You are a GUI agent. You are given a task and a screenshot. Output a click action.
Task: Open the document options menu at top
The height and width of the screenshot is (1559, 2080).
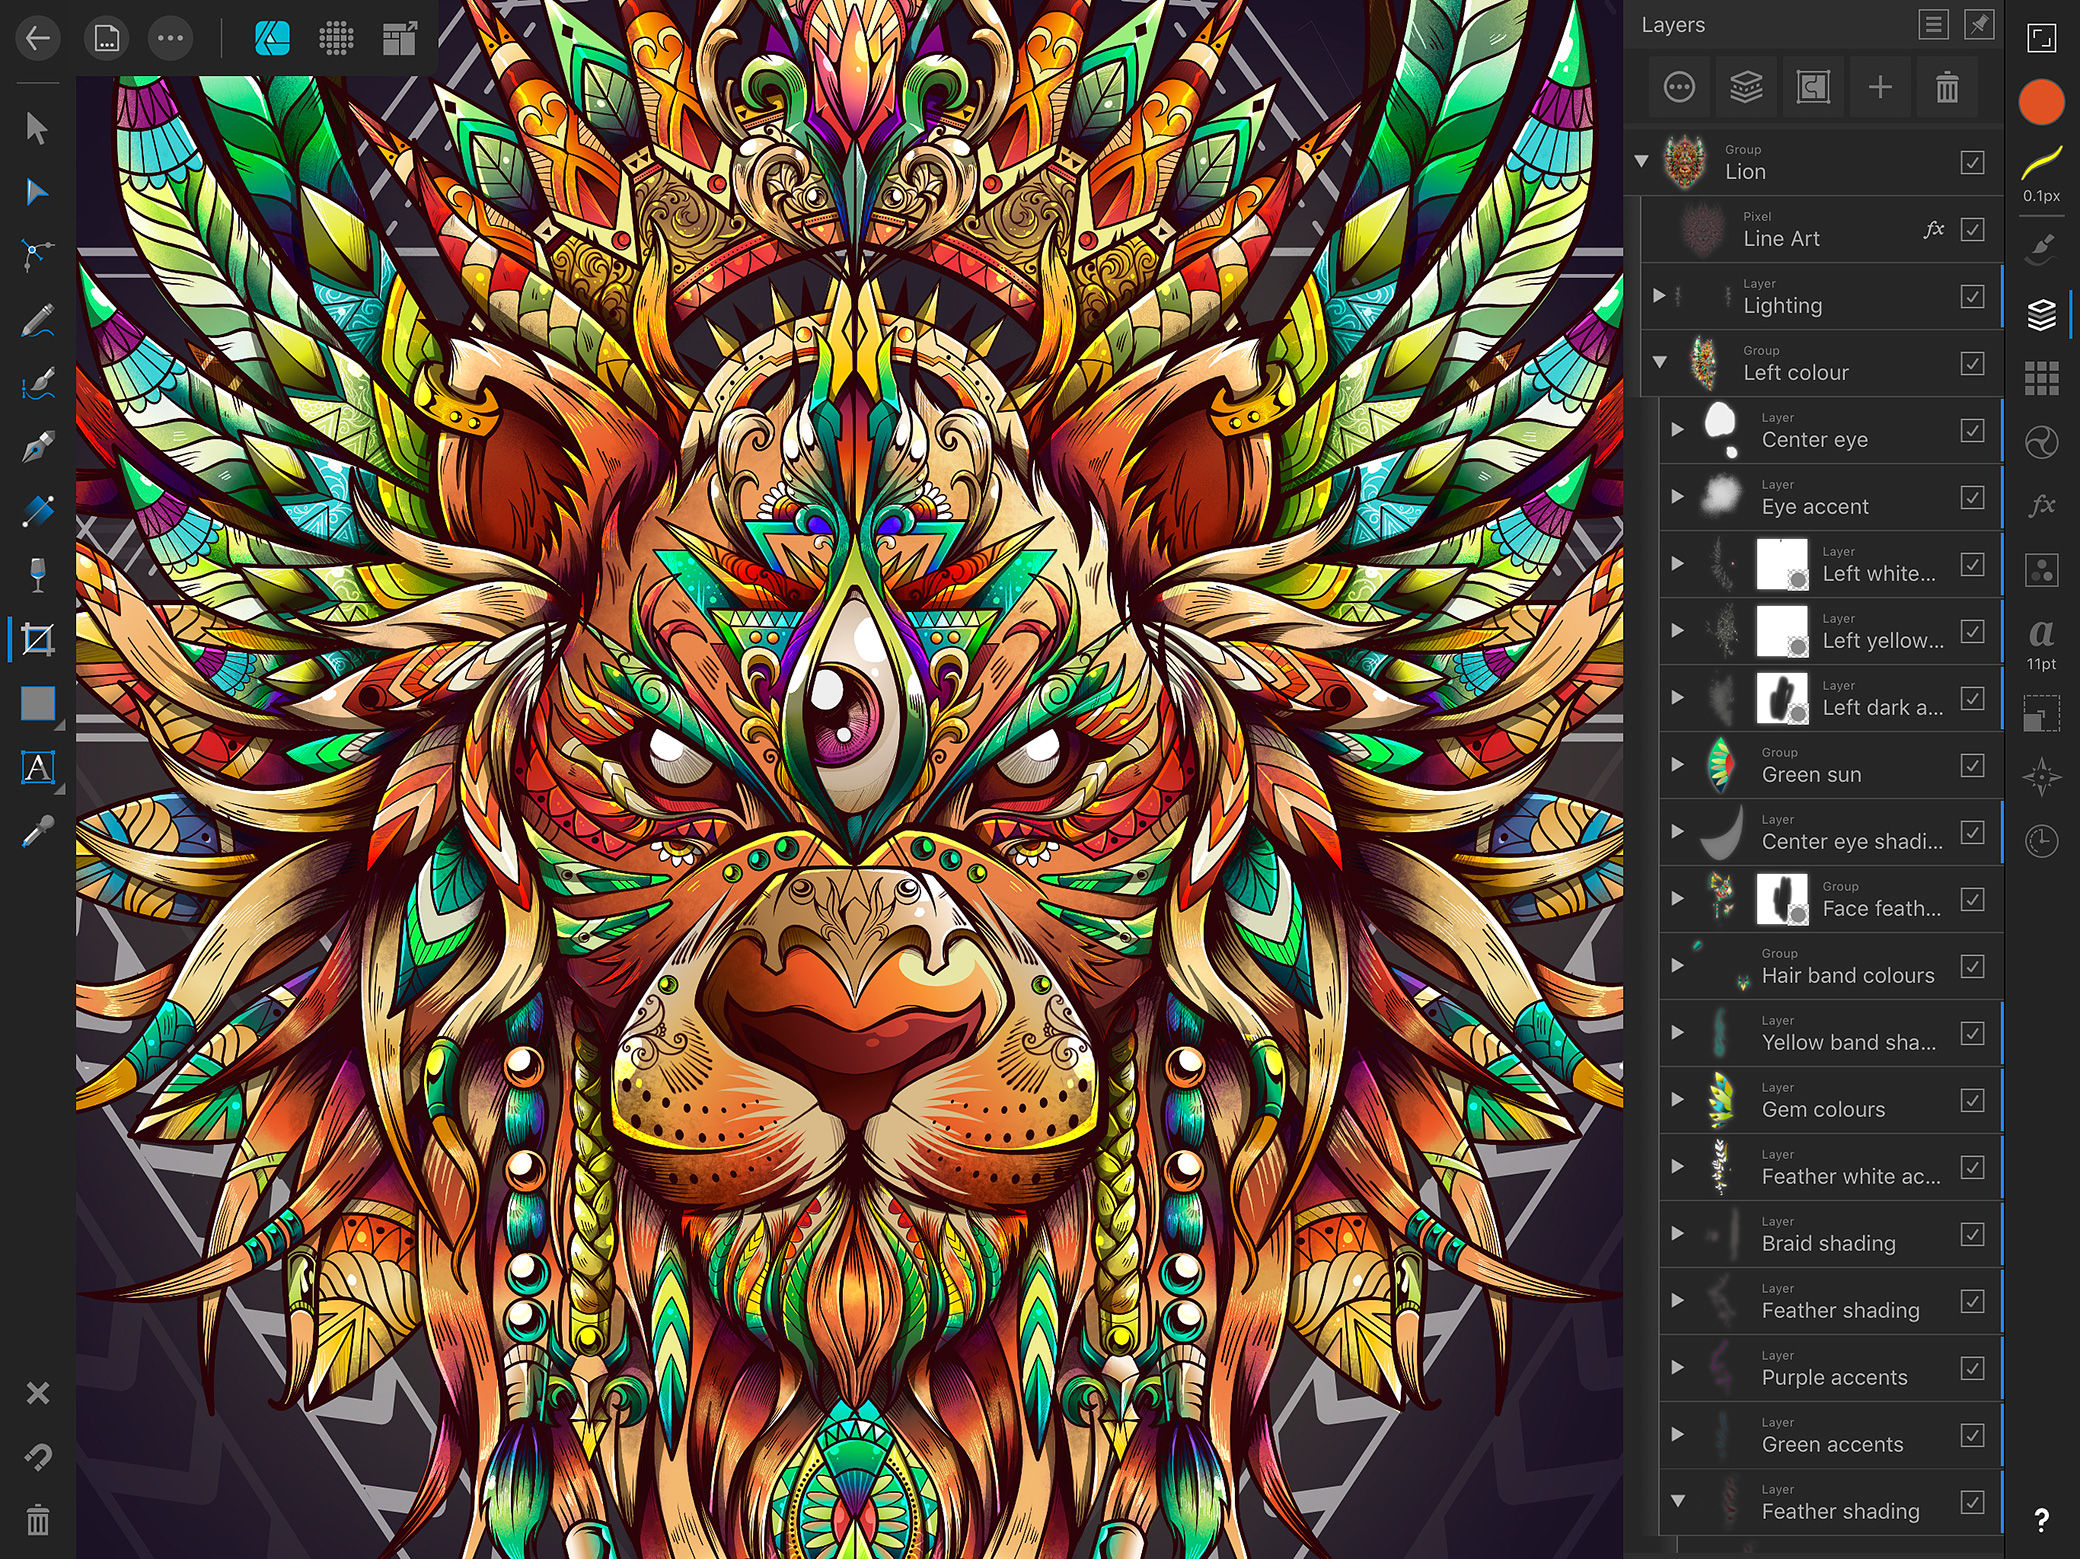pyautogui.click(x=106, y=39)
